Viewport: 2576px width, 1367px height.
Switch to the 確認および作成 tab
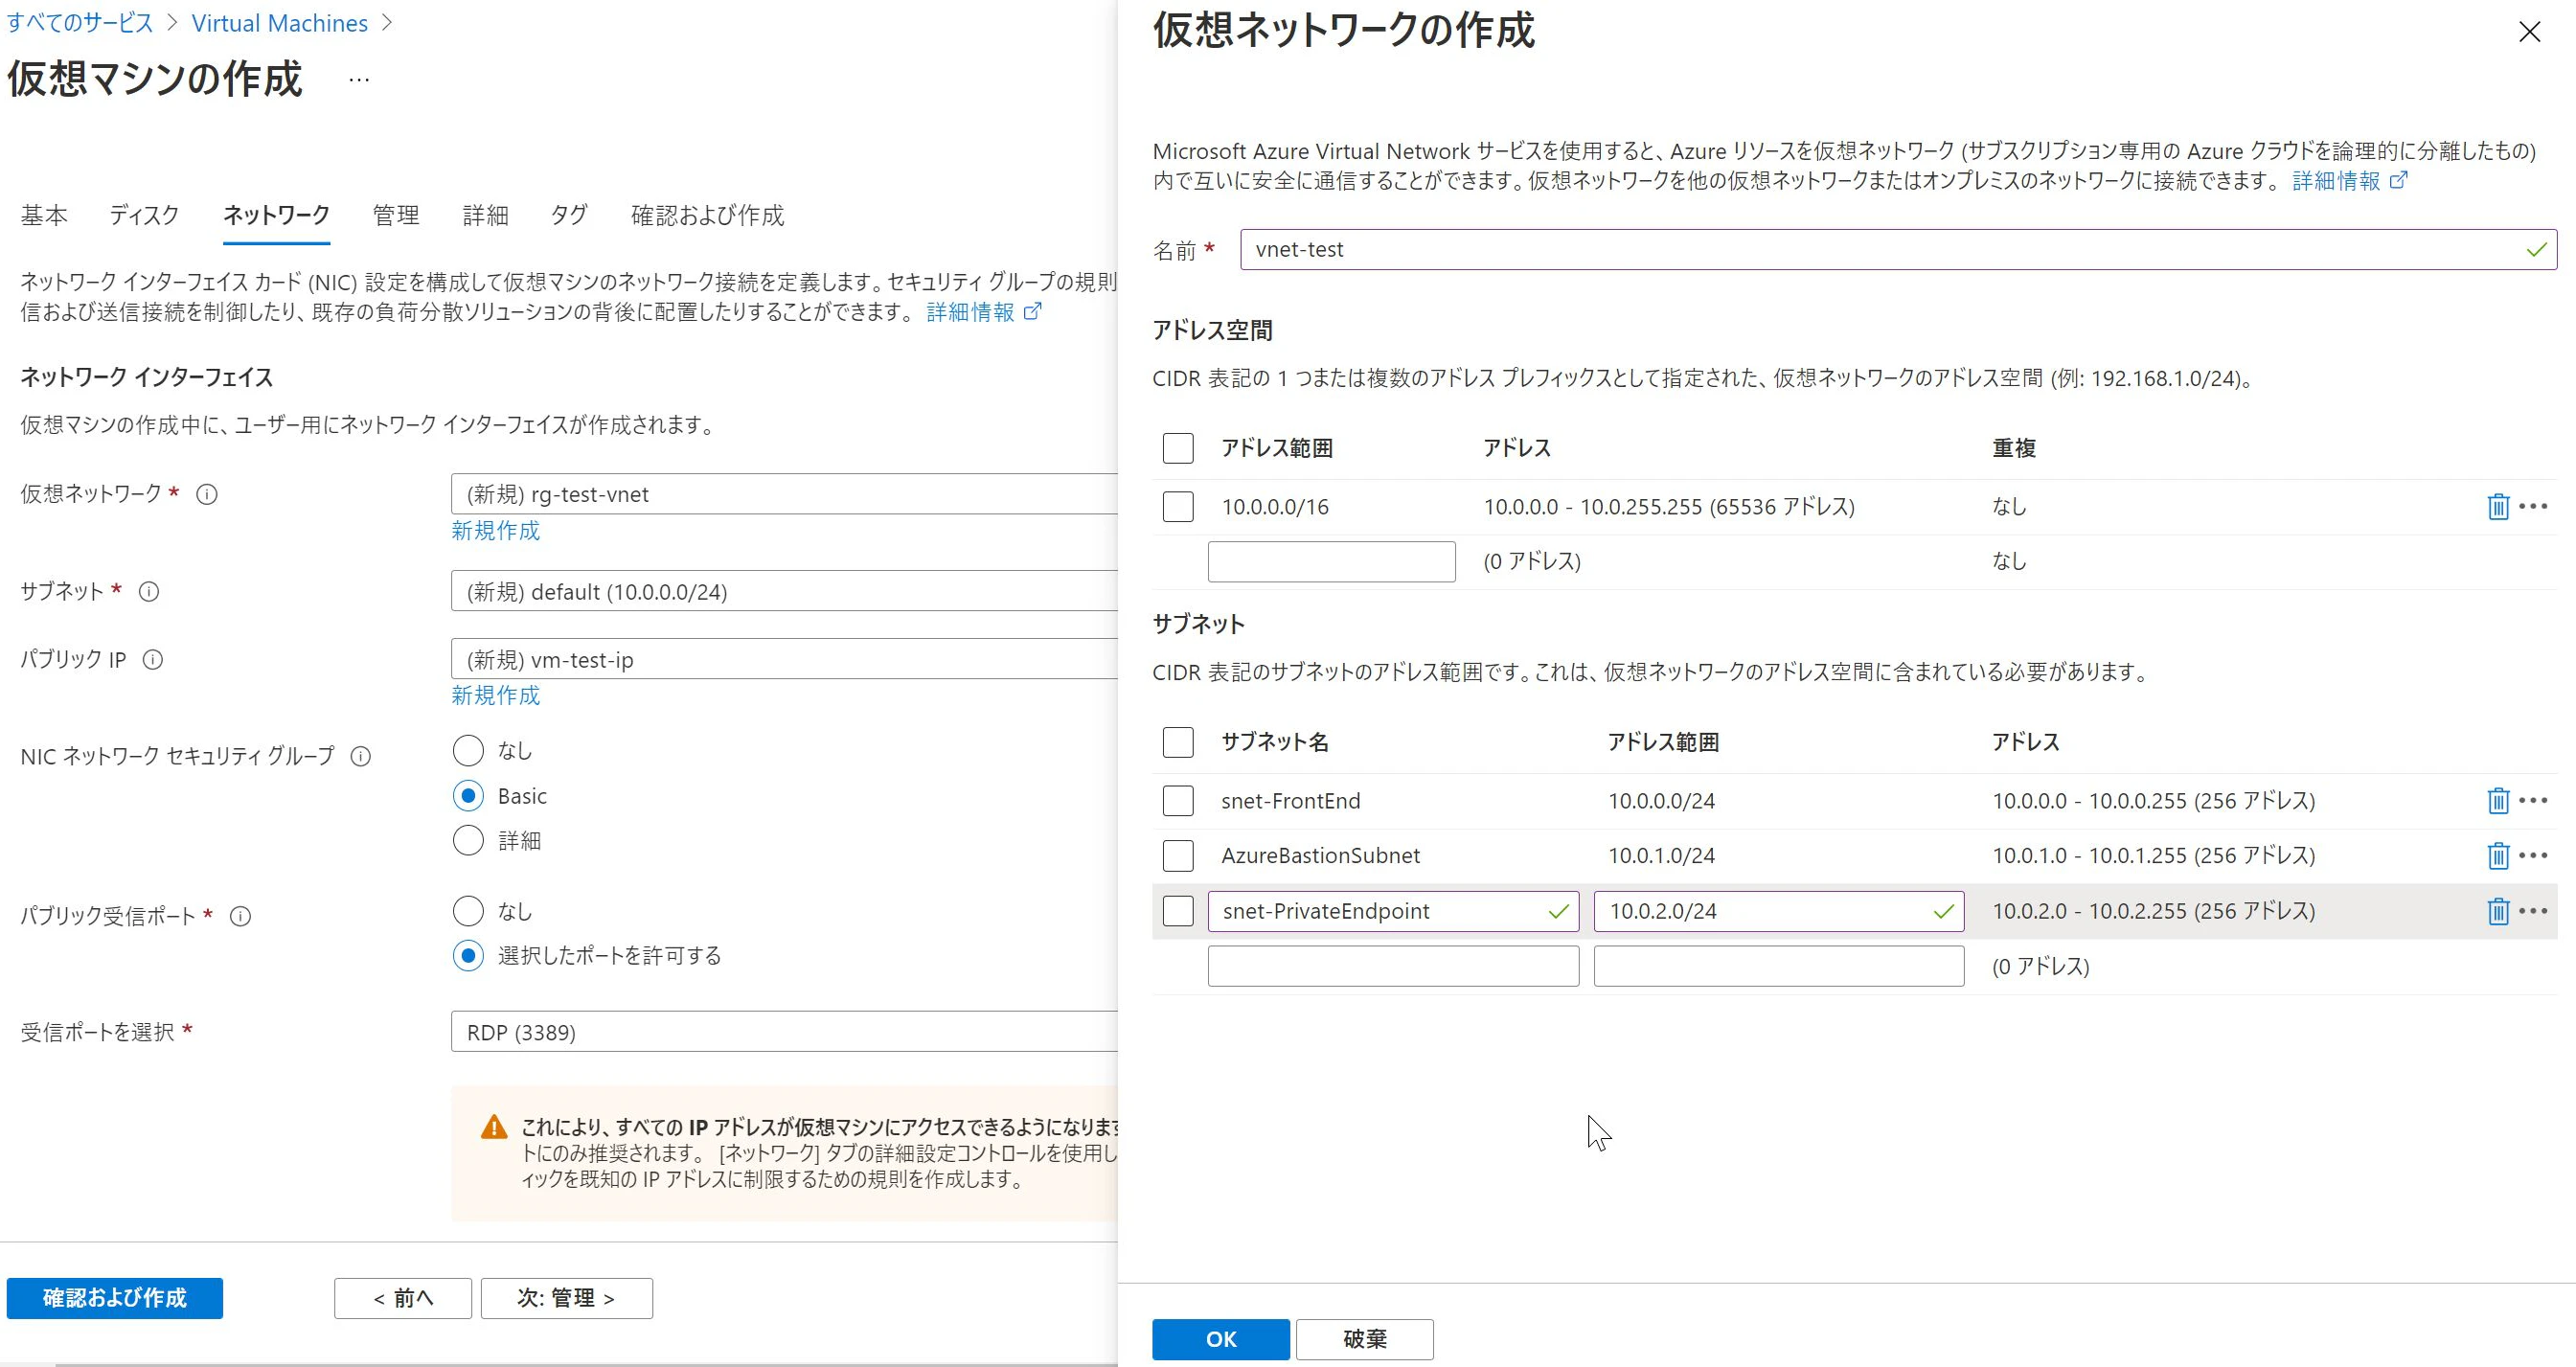(708, 215)
